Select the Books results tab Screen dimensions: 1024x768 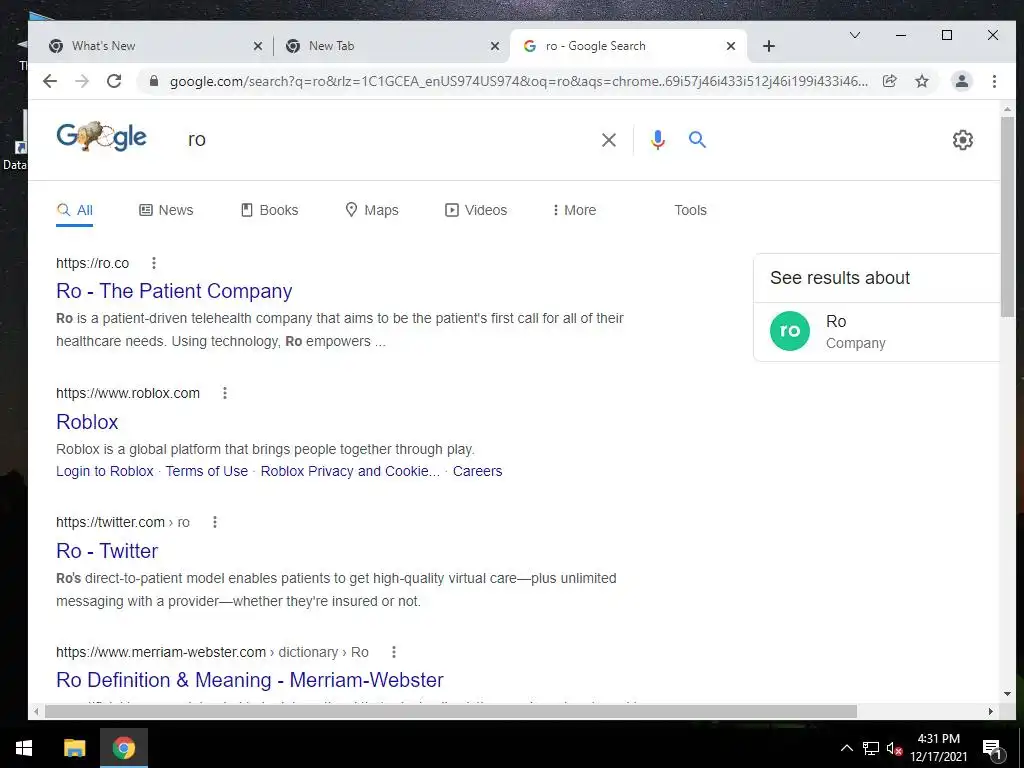click(x=269, y=210)
